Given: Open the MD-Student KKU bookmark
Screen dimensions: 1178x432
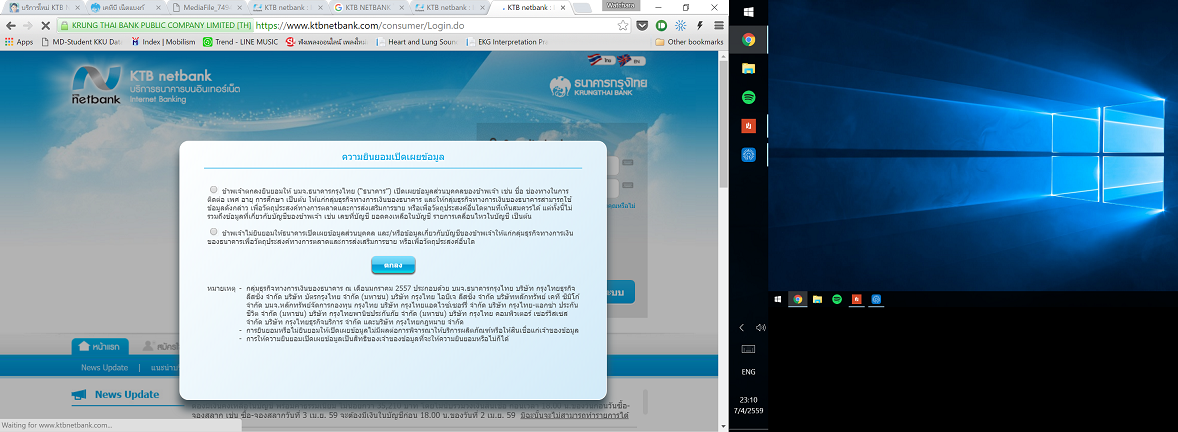Looking at the screenshot, I should tap(80, 42).
